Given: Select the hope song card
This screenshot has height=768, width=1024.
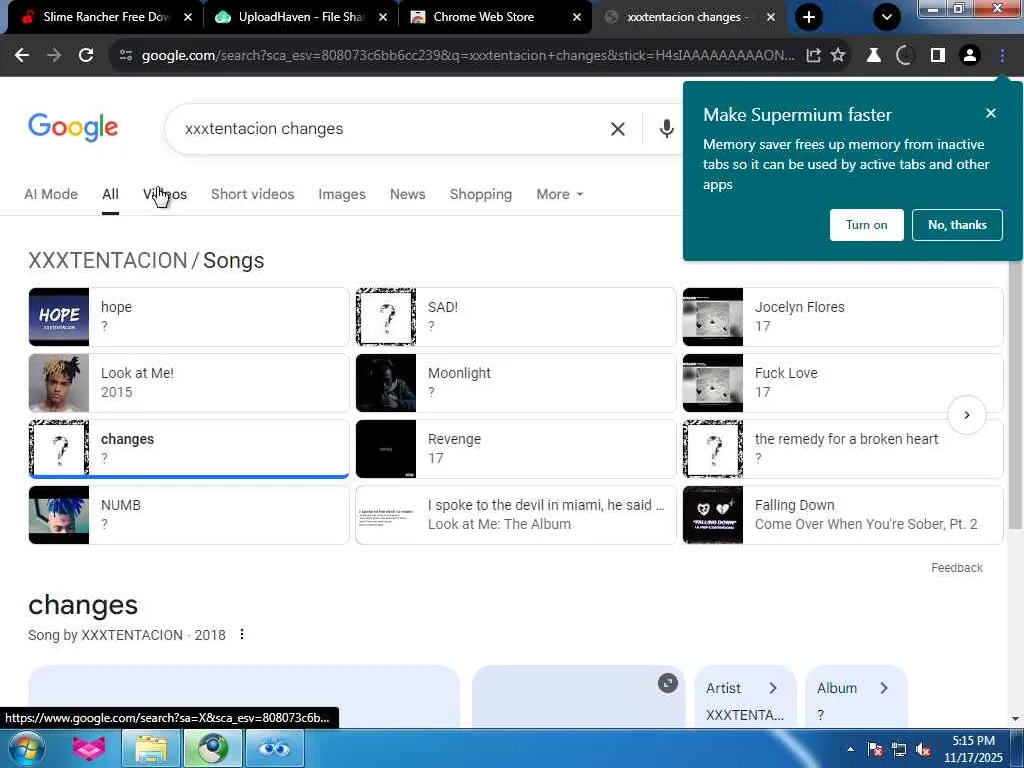Looking at the screenshot, I should tap(189, 317).
